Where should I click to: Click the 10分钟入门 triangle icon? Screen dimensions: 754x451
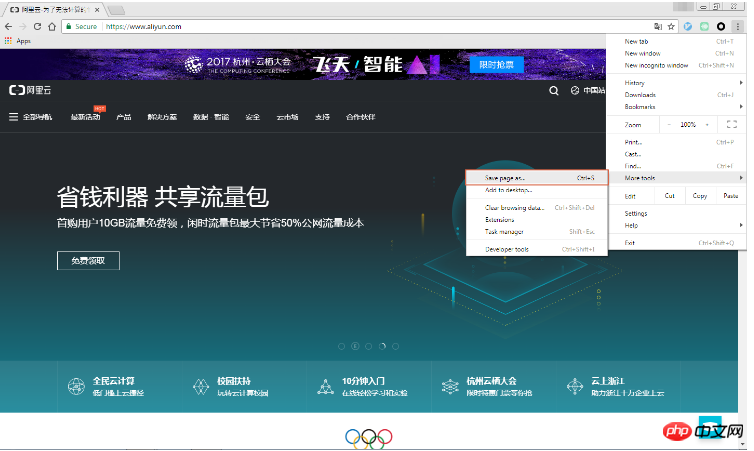pos(326,386)
